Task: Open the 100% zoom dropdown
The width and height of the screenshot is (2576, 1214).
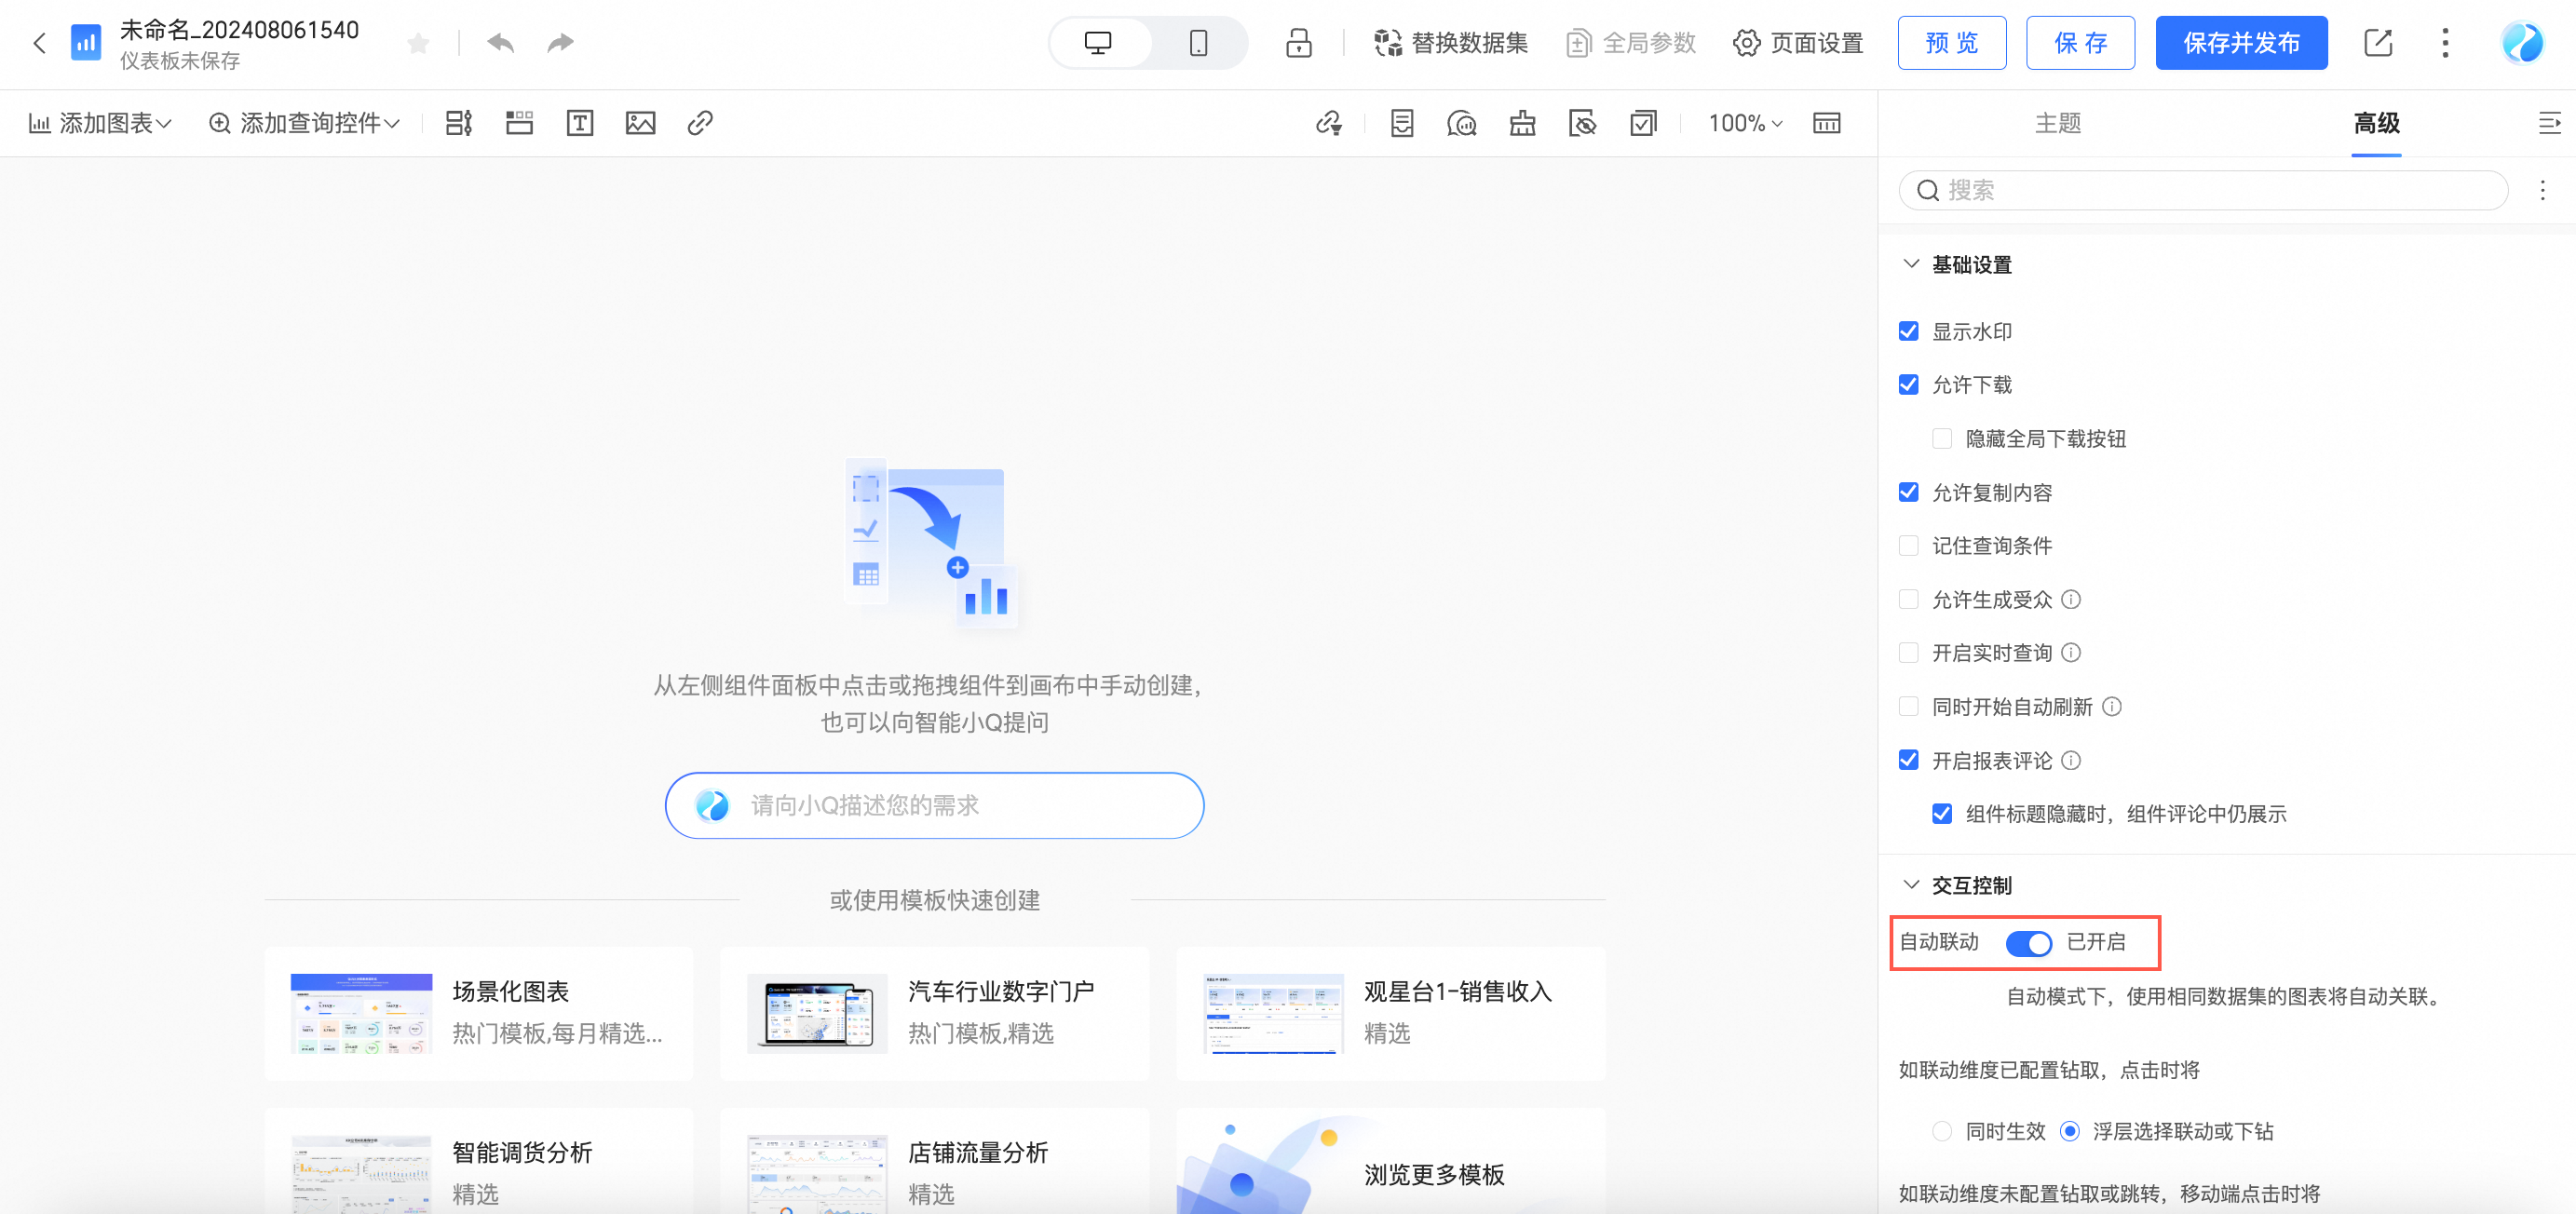Action: (1745, 123)
